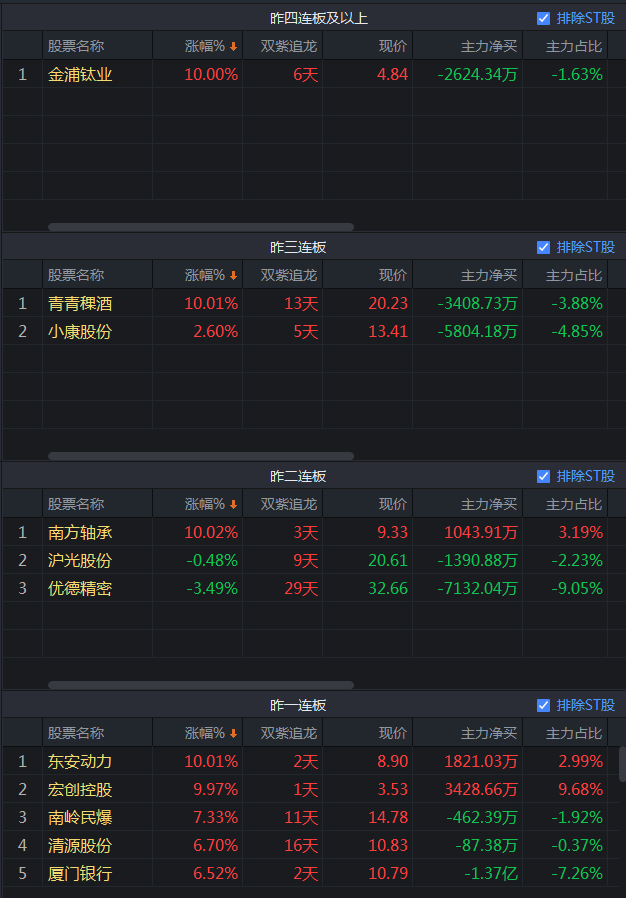Open the 东安动力 stock
This screenshot has width=626, height=898.
pos(80,761)
